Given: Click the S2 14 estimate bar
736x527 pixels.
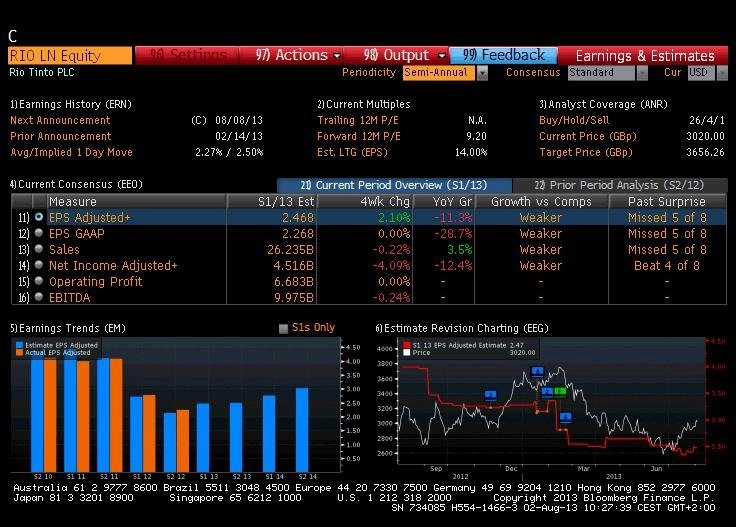Looking at the screenshot, I should pos(302,429).
